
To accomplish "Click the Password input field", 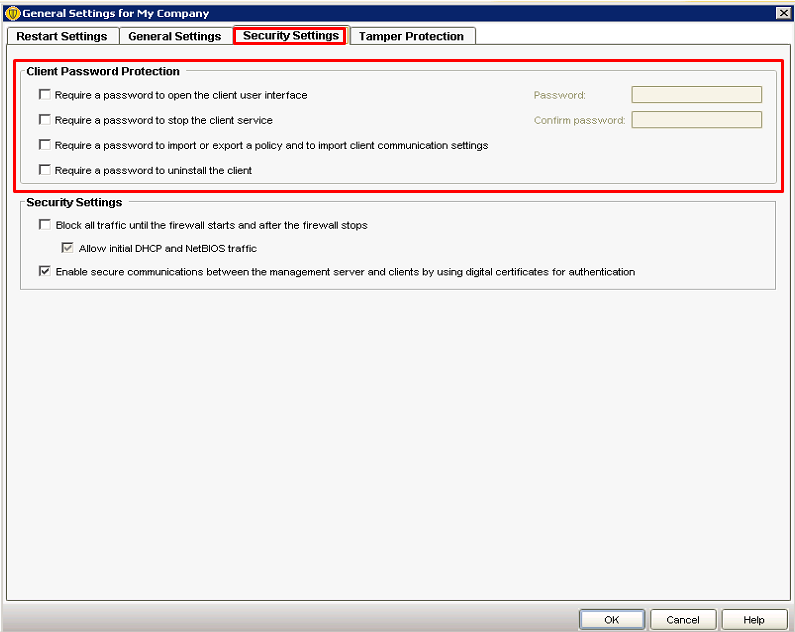I will coord(696,95).
